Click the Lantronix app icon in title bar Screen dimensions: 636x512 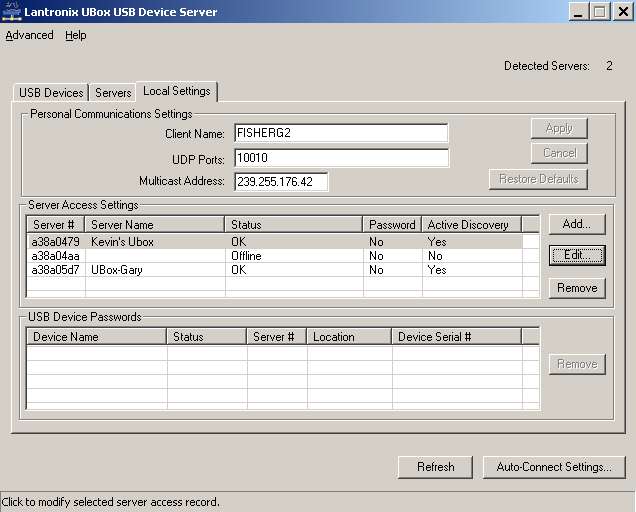click(x=10, y=12)
